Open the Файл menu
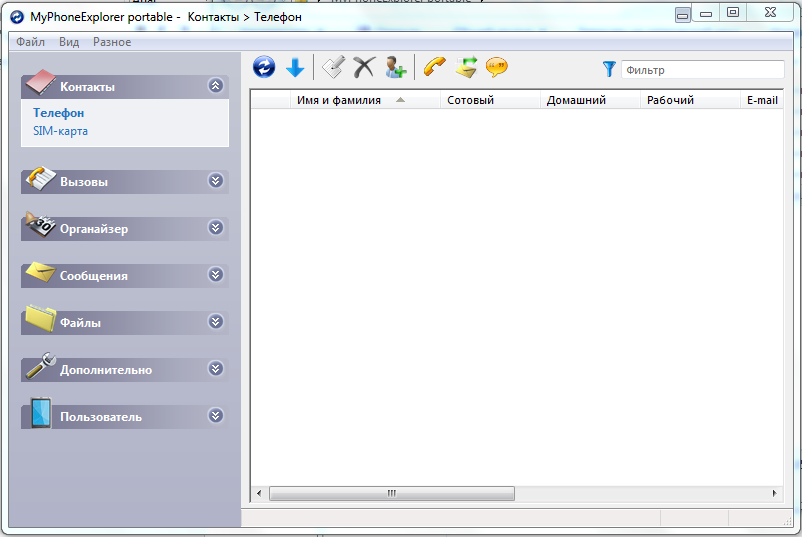 point(30,42)
